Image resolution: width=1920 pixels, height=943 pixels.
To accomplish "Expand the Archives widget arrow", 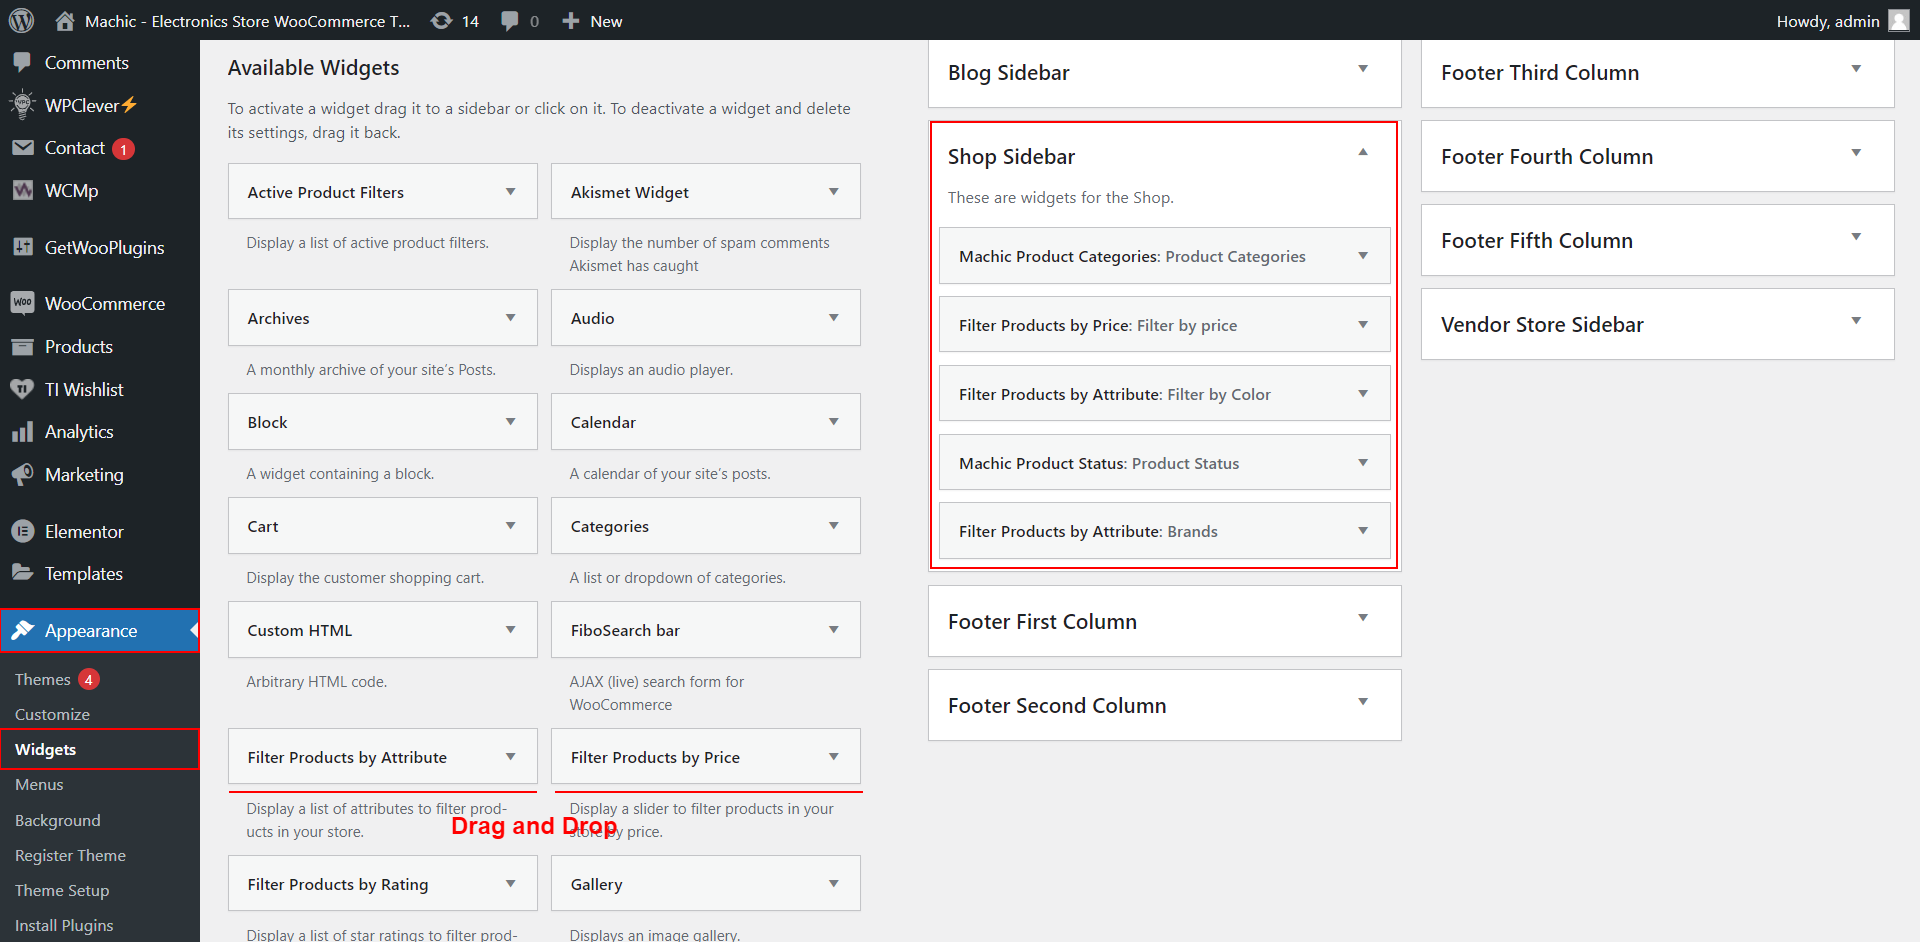I will tap(510, 318).
